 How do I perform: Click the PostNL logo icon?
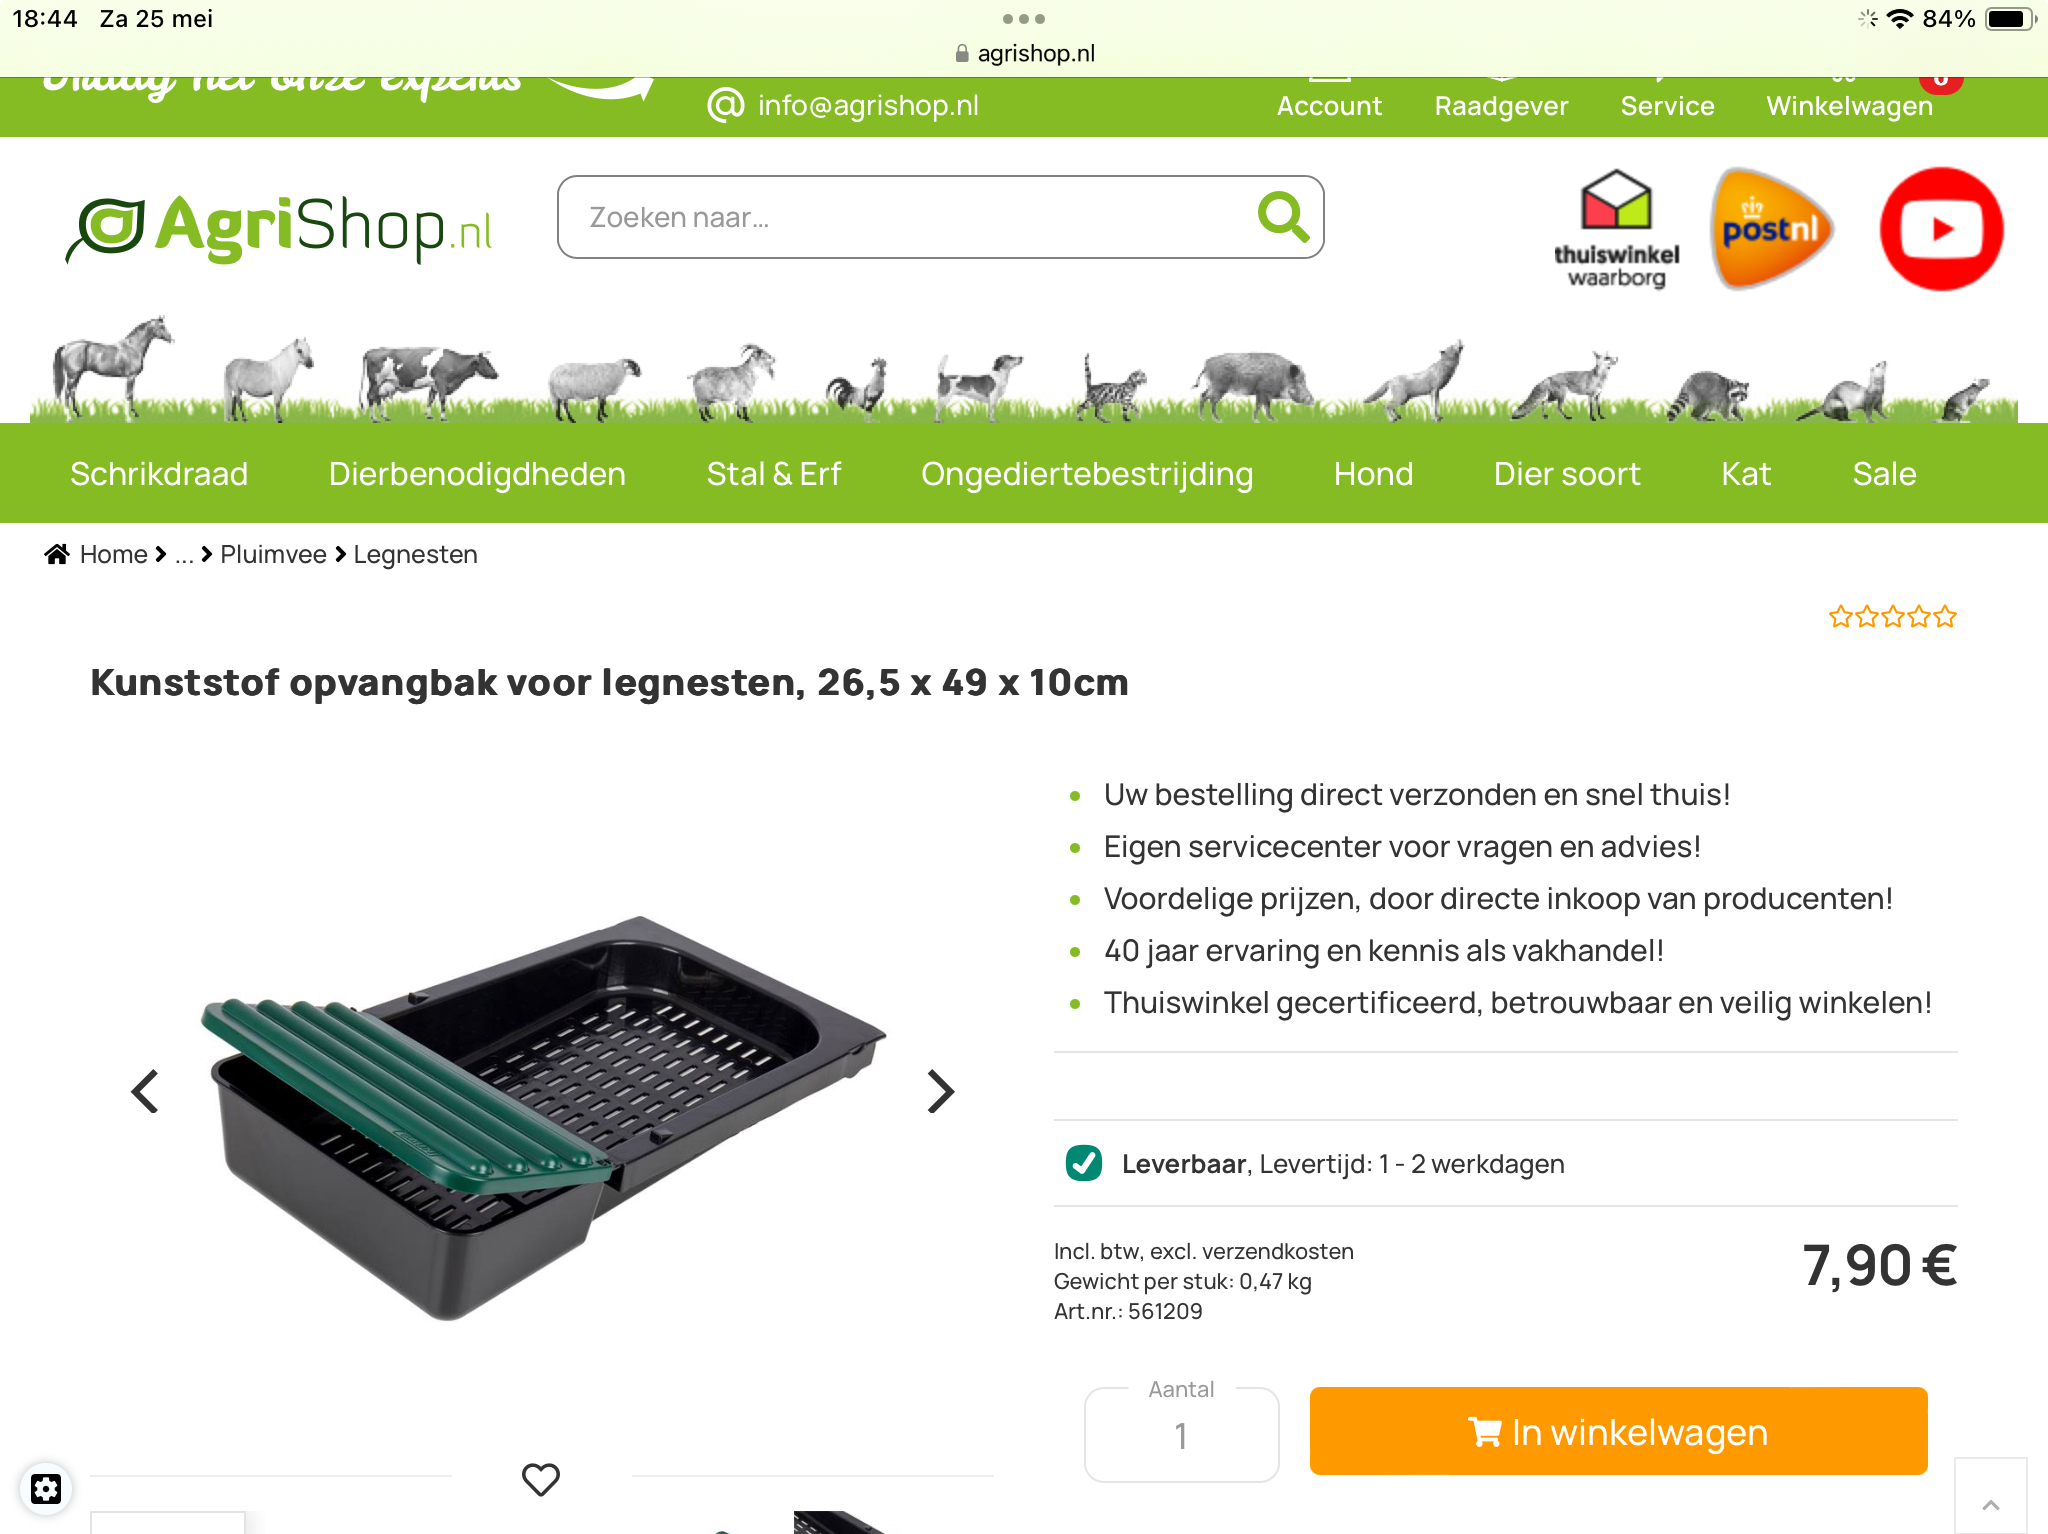click(x=1771, y=229)
